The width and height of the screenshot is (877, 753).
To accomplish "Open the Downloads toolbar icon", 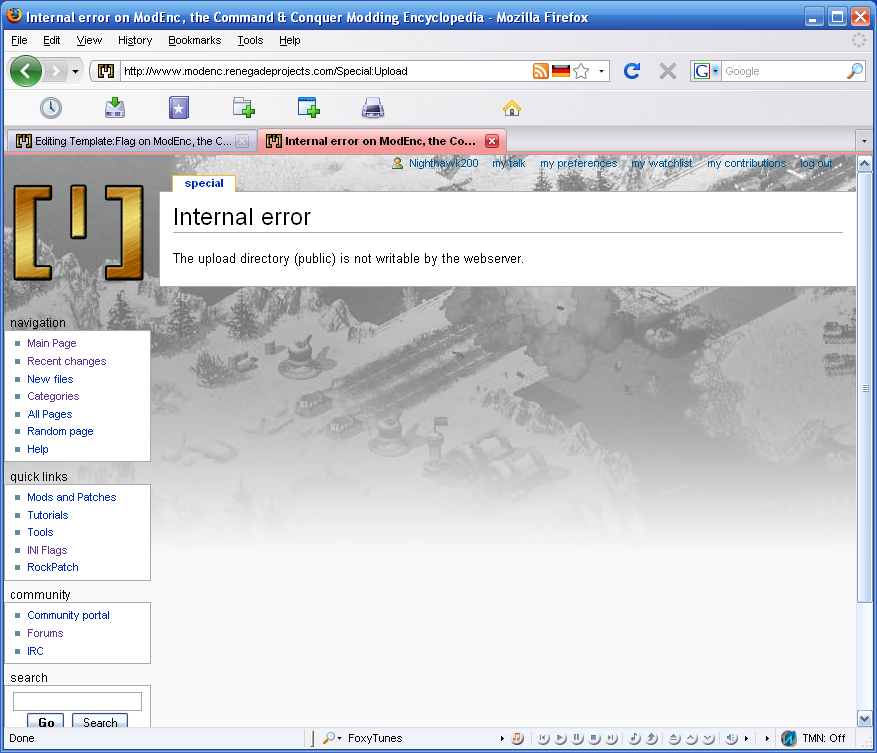I will [x=115, y=108].
